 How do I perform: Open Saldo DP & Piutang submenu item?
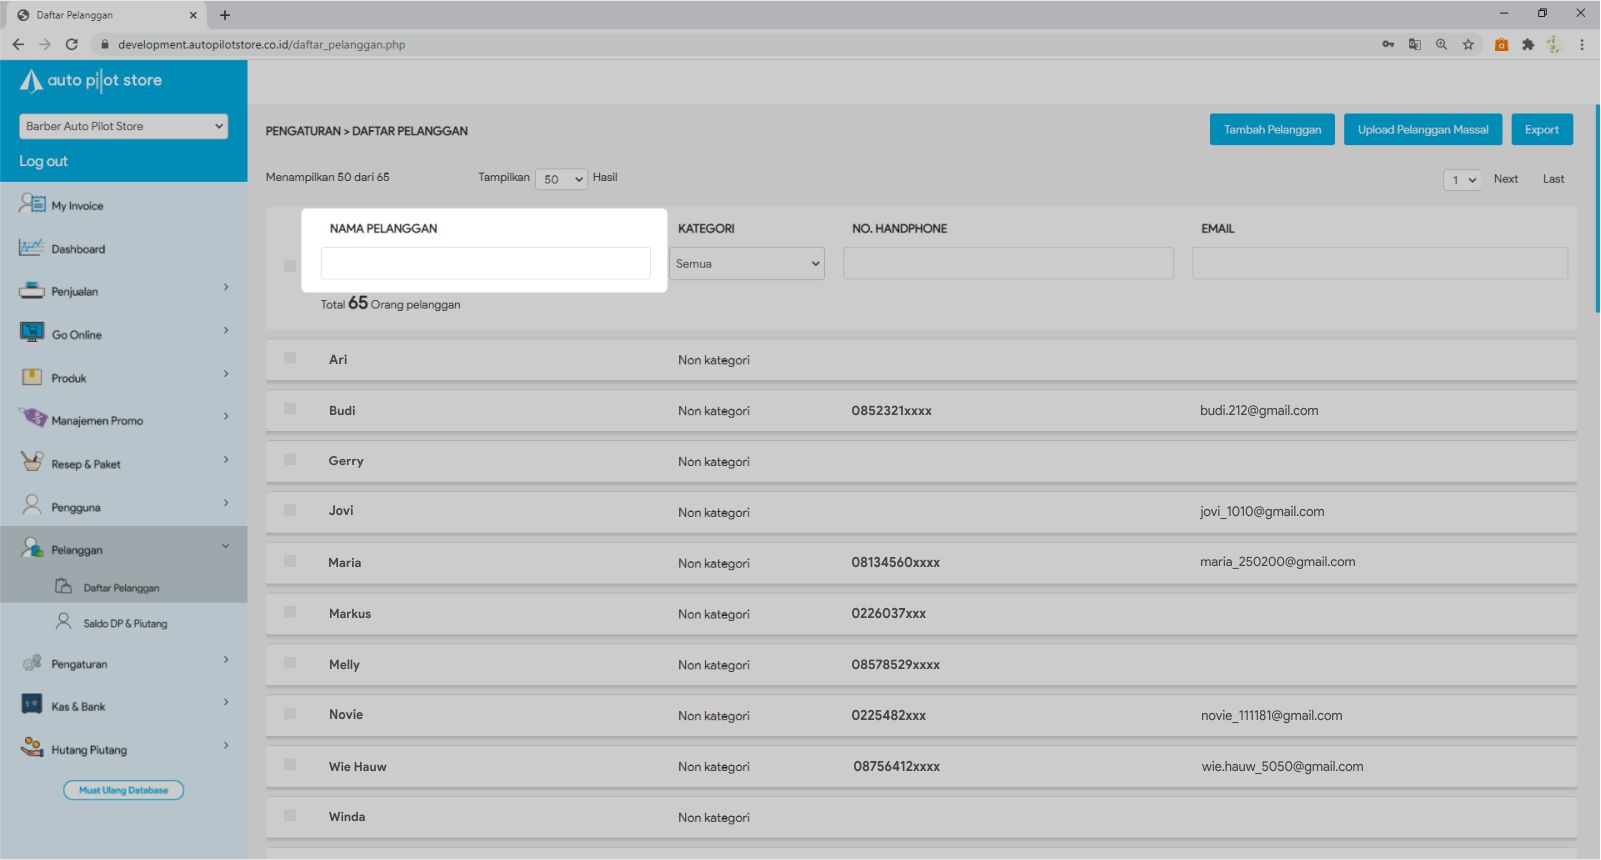pyautogui.click(x=125, y=623)
